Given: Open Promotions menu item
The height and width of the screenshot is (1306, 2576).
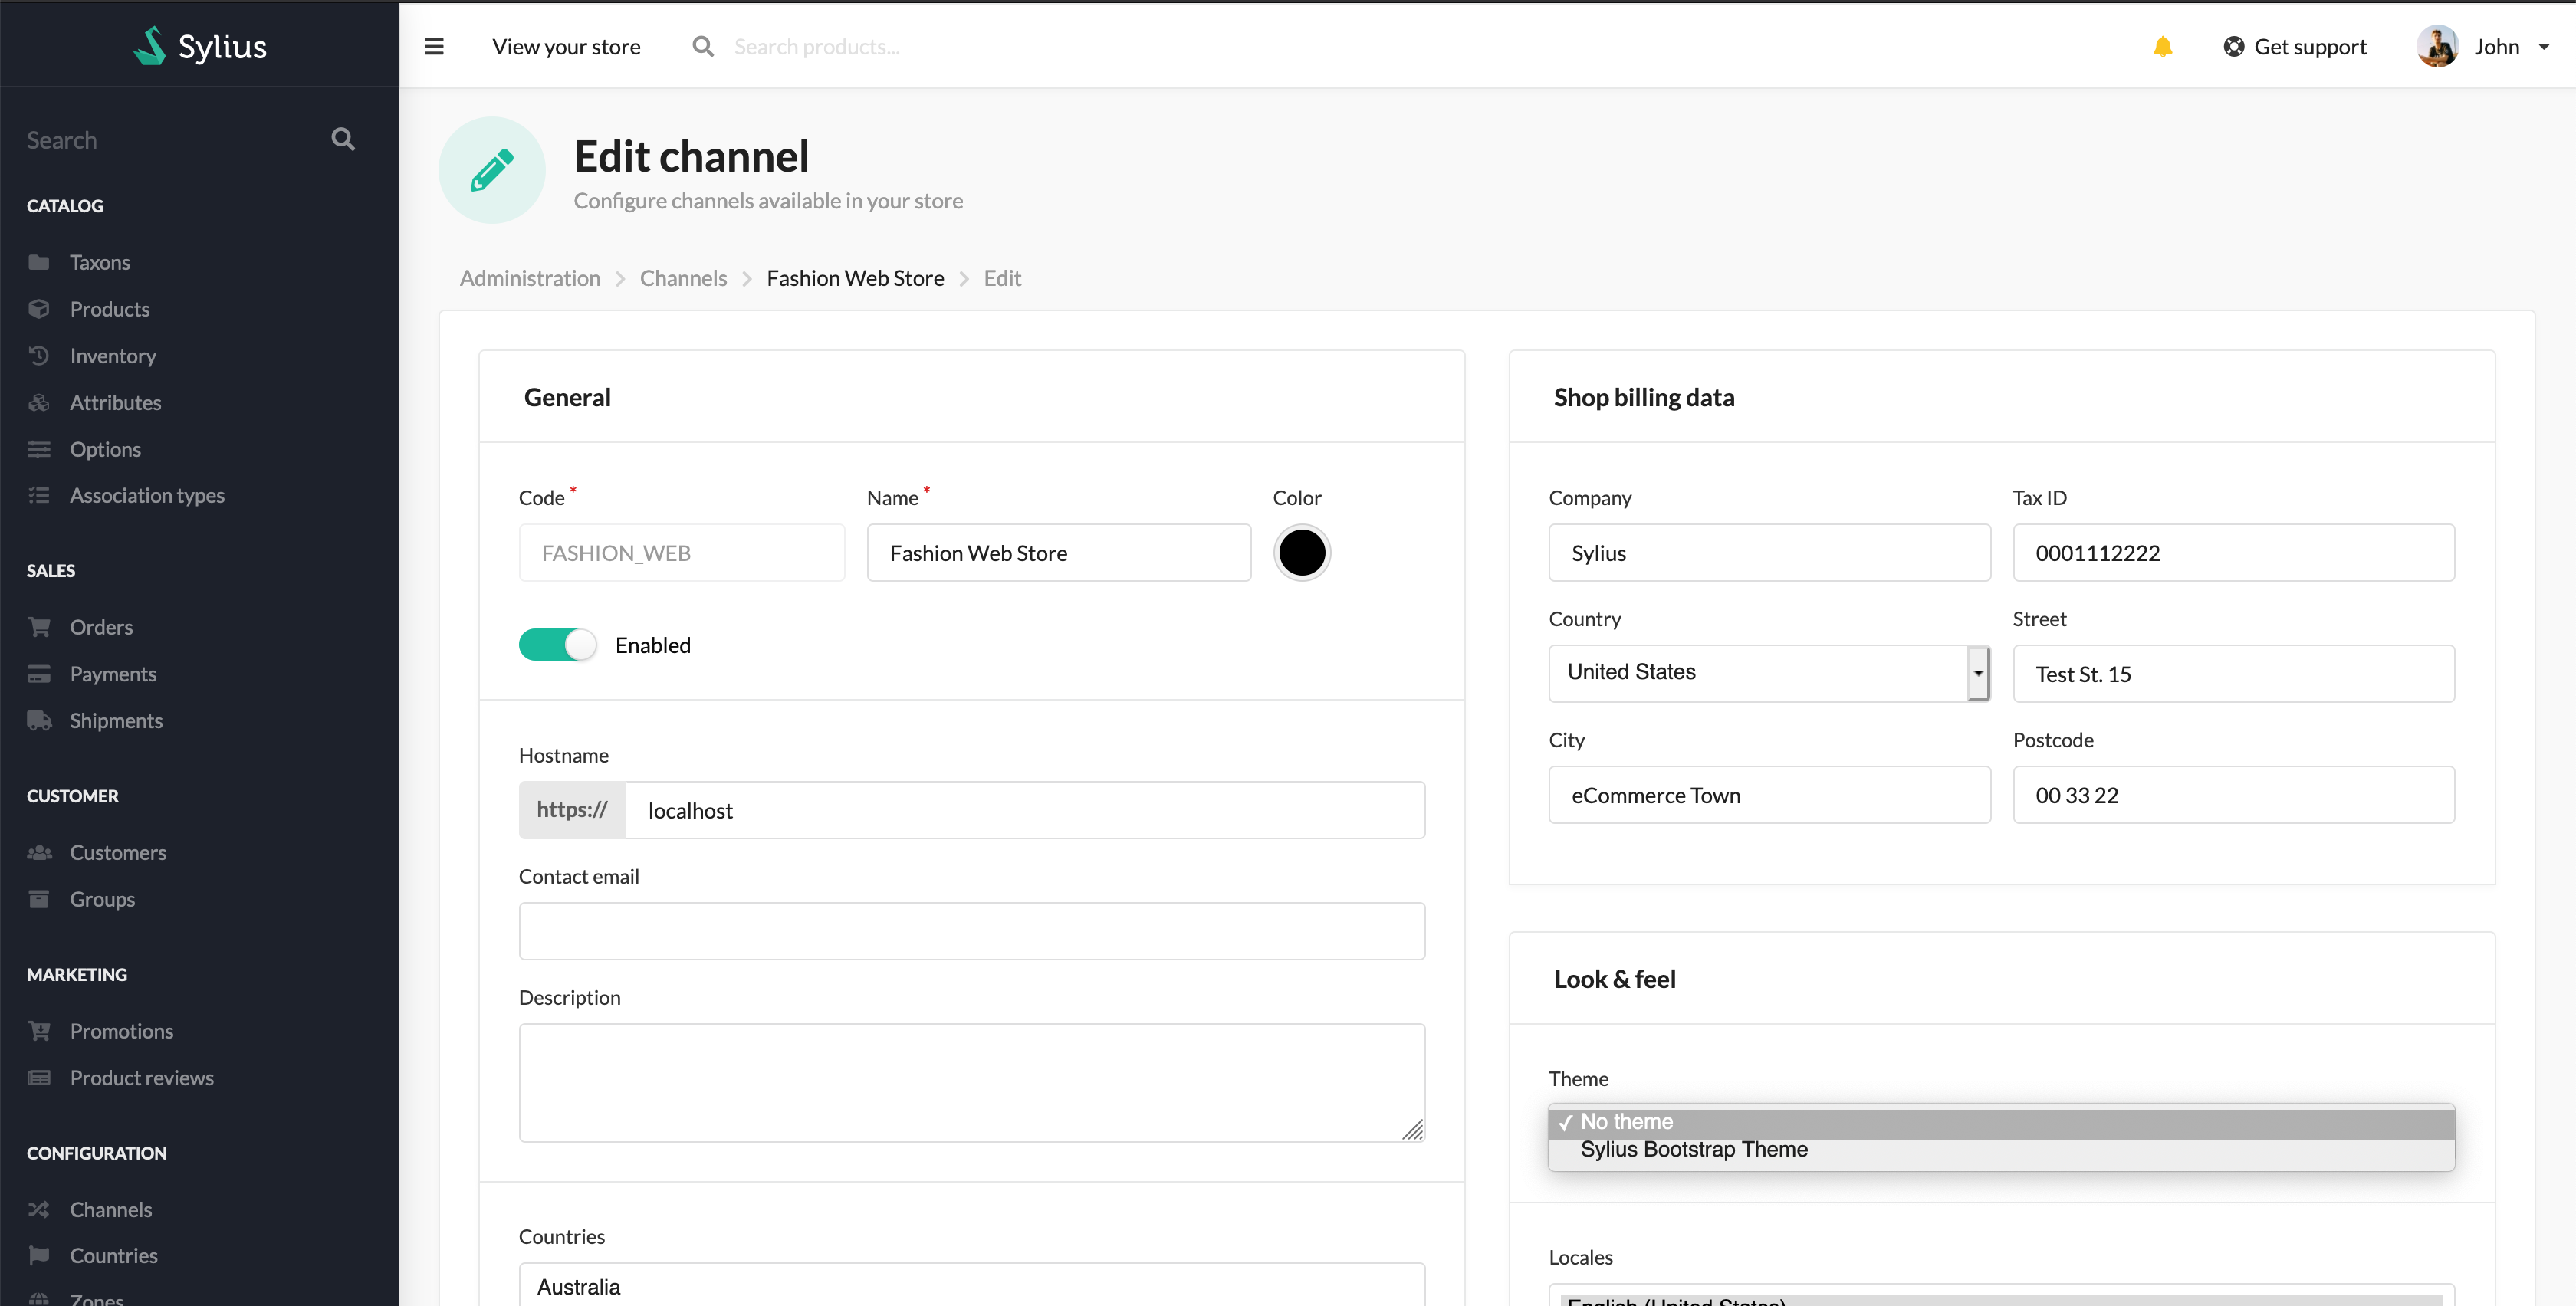Looking at the screenshot, I should tap(121, 1031).
